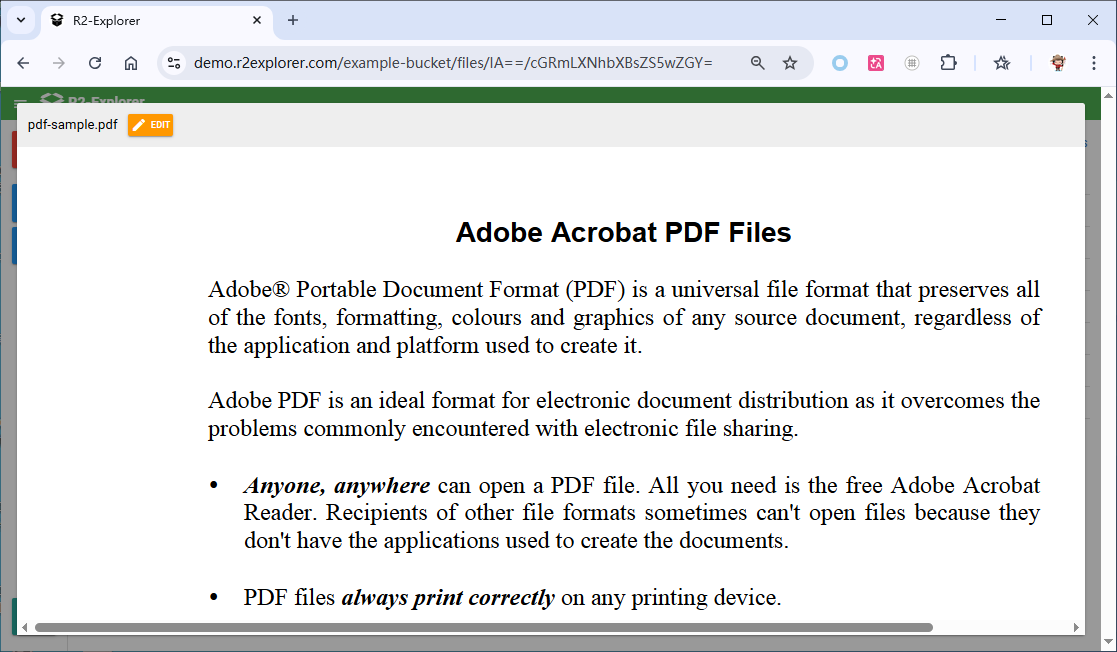Click the address bar URL field
Screen dimensions: 1117x652
[450, 63]
